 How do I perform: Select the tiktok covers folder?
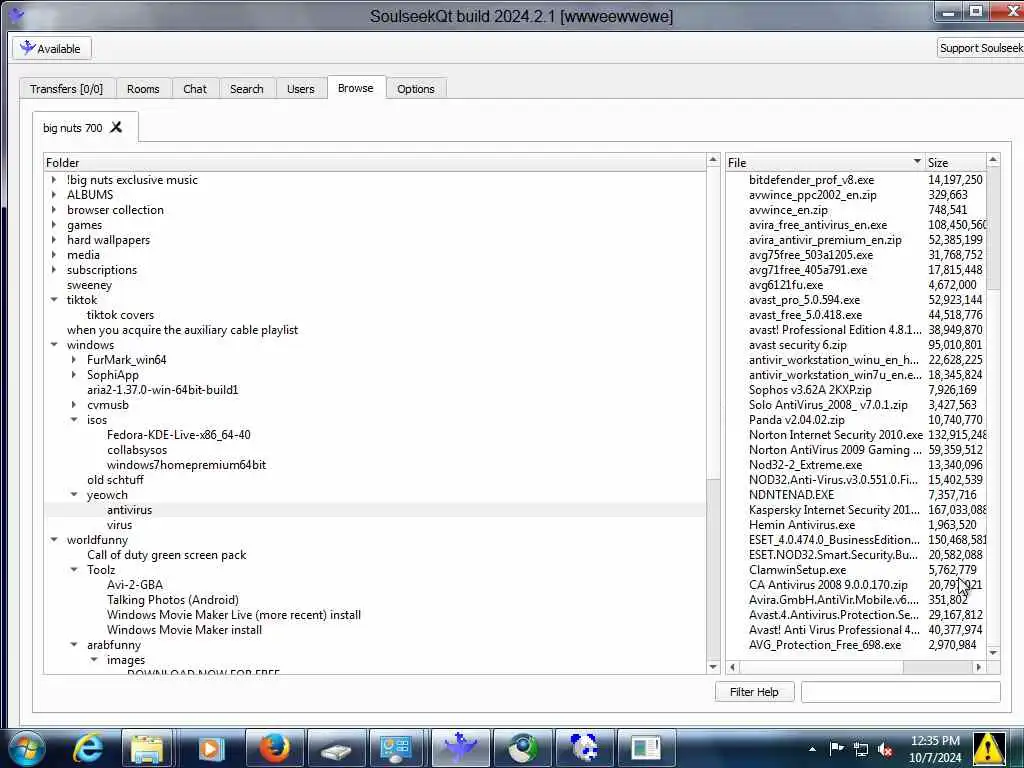(x=120, y=315)
